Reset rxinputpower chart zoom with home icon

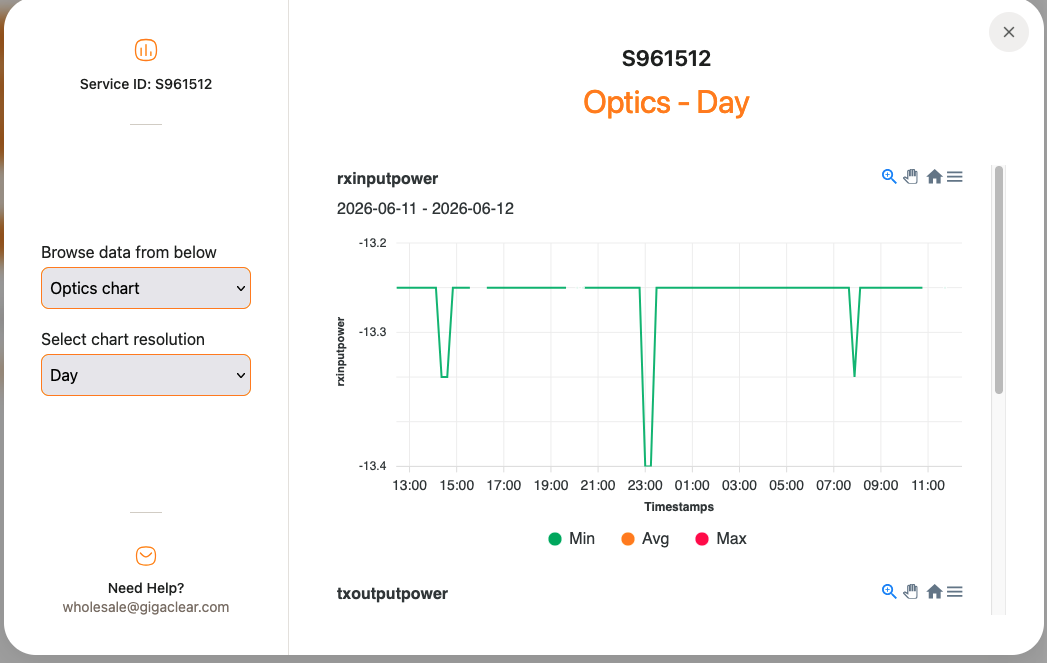[x=934, y=176]
